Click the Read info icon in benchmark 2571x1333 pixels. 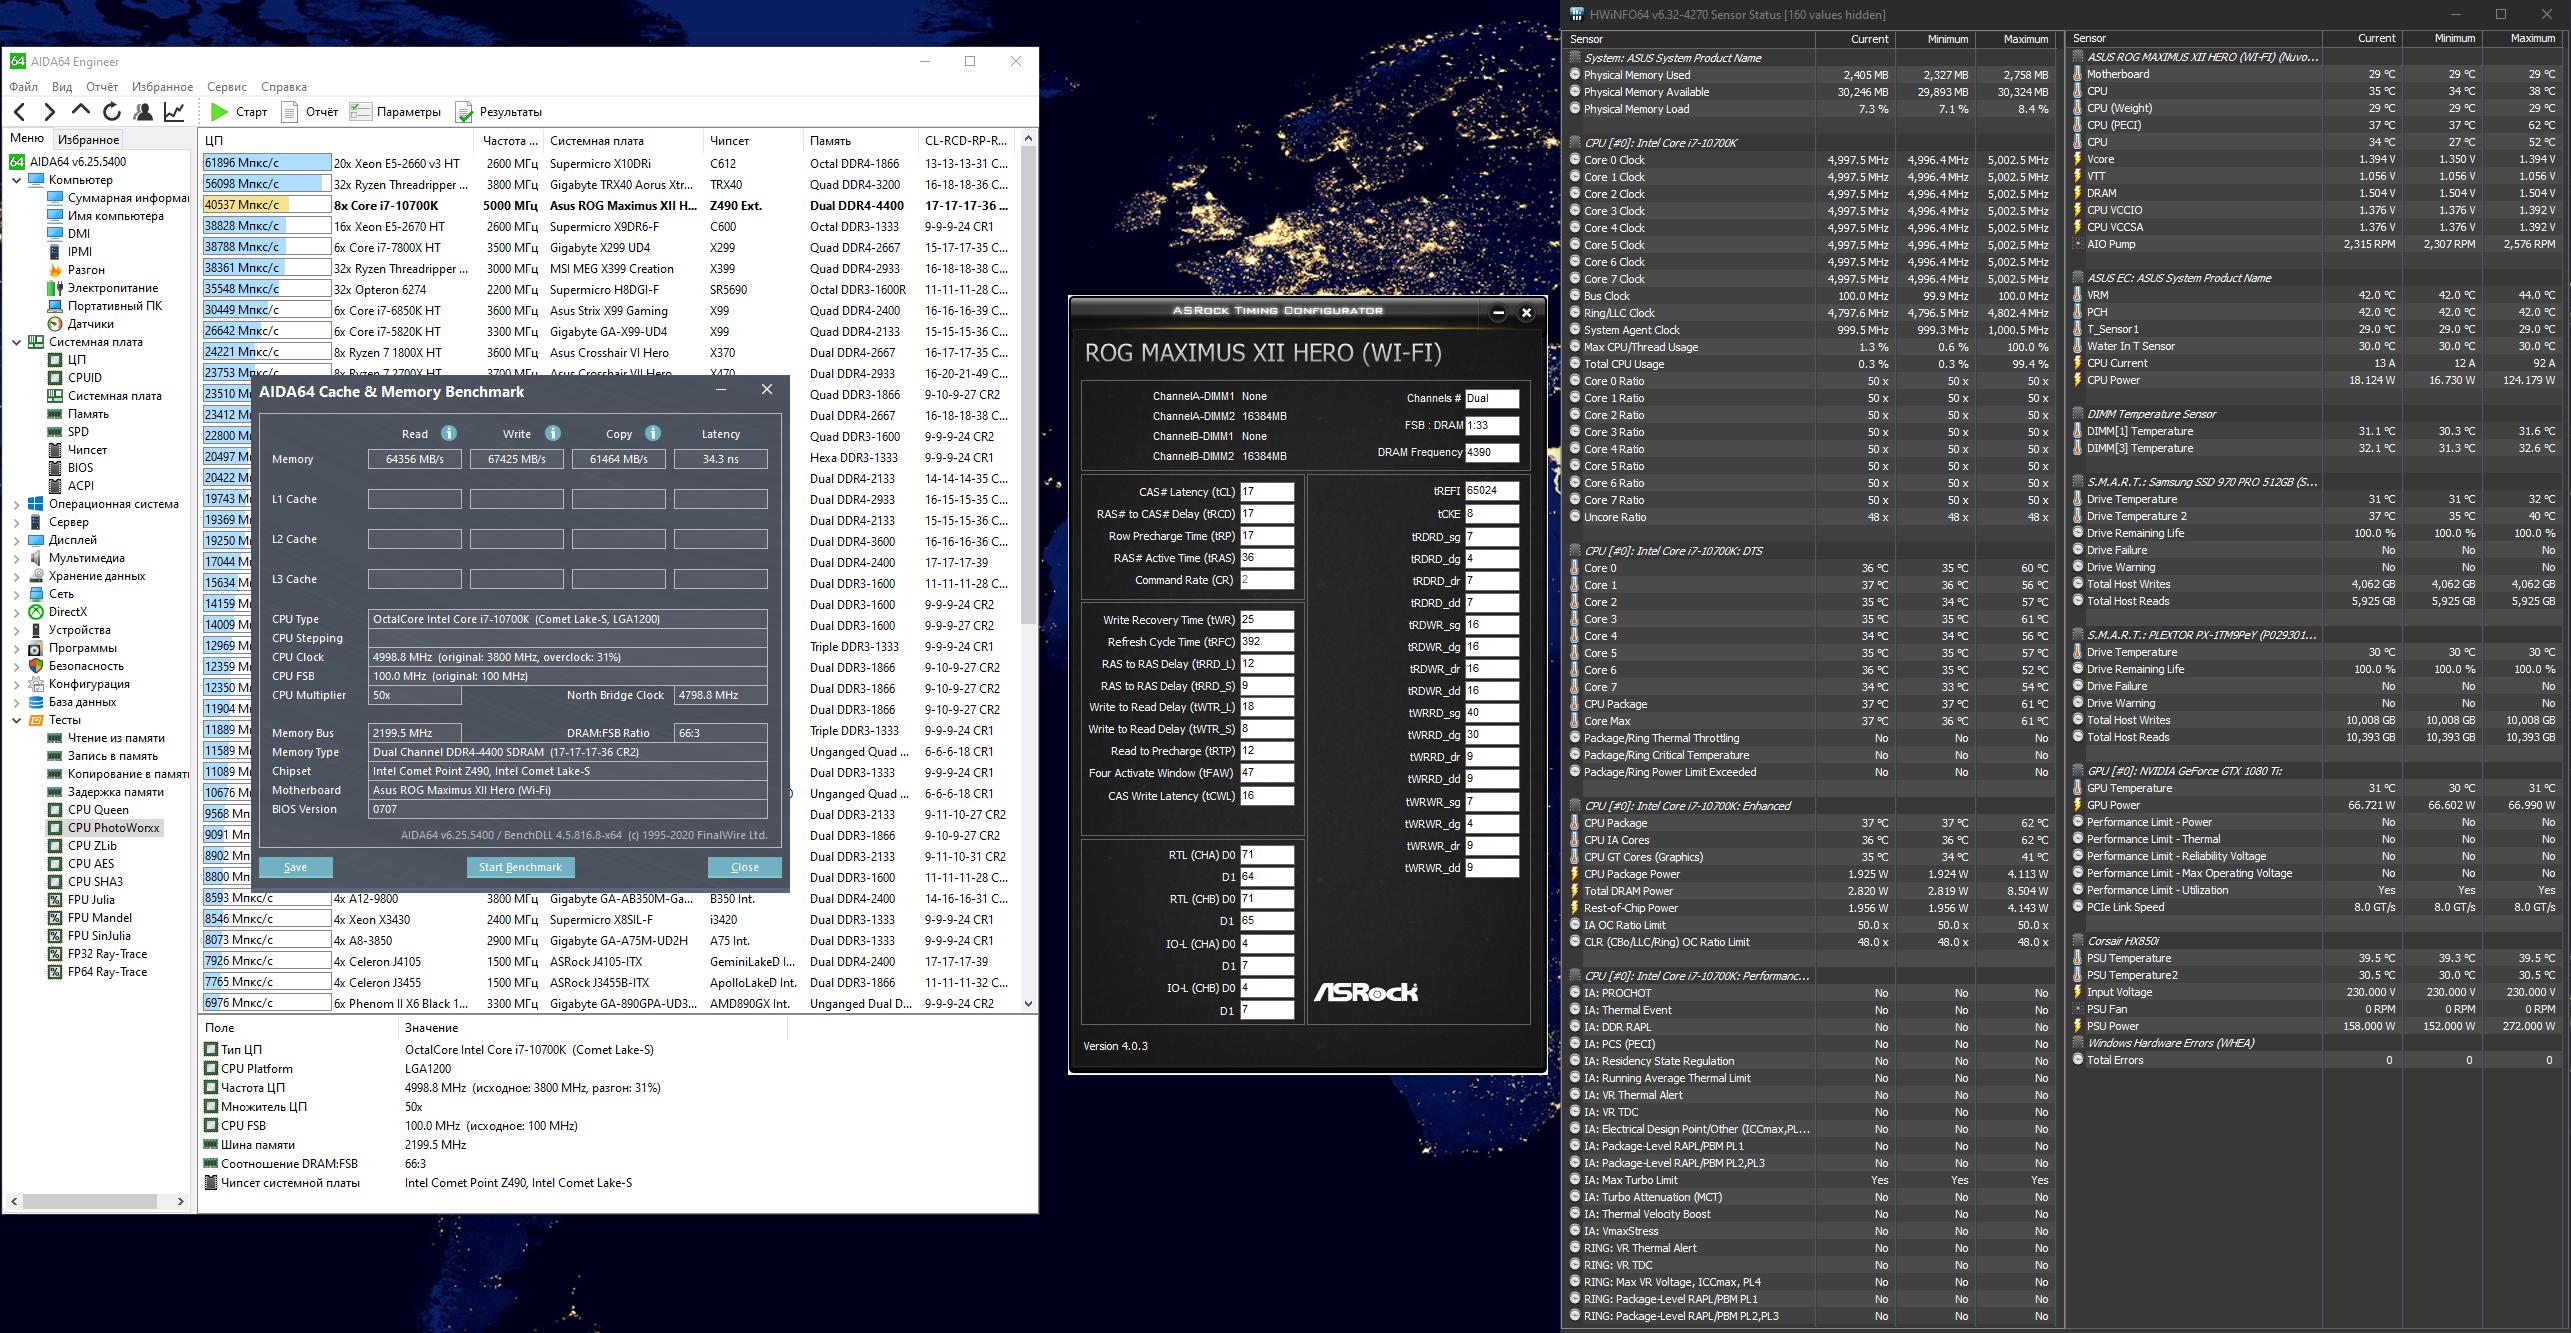coord(449,433)
